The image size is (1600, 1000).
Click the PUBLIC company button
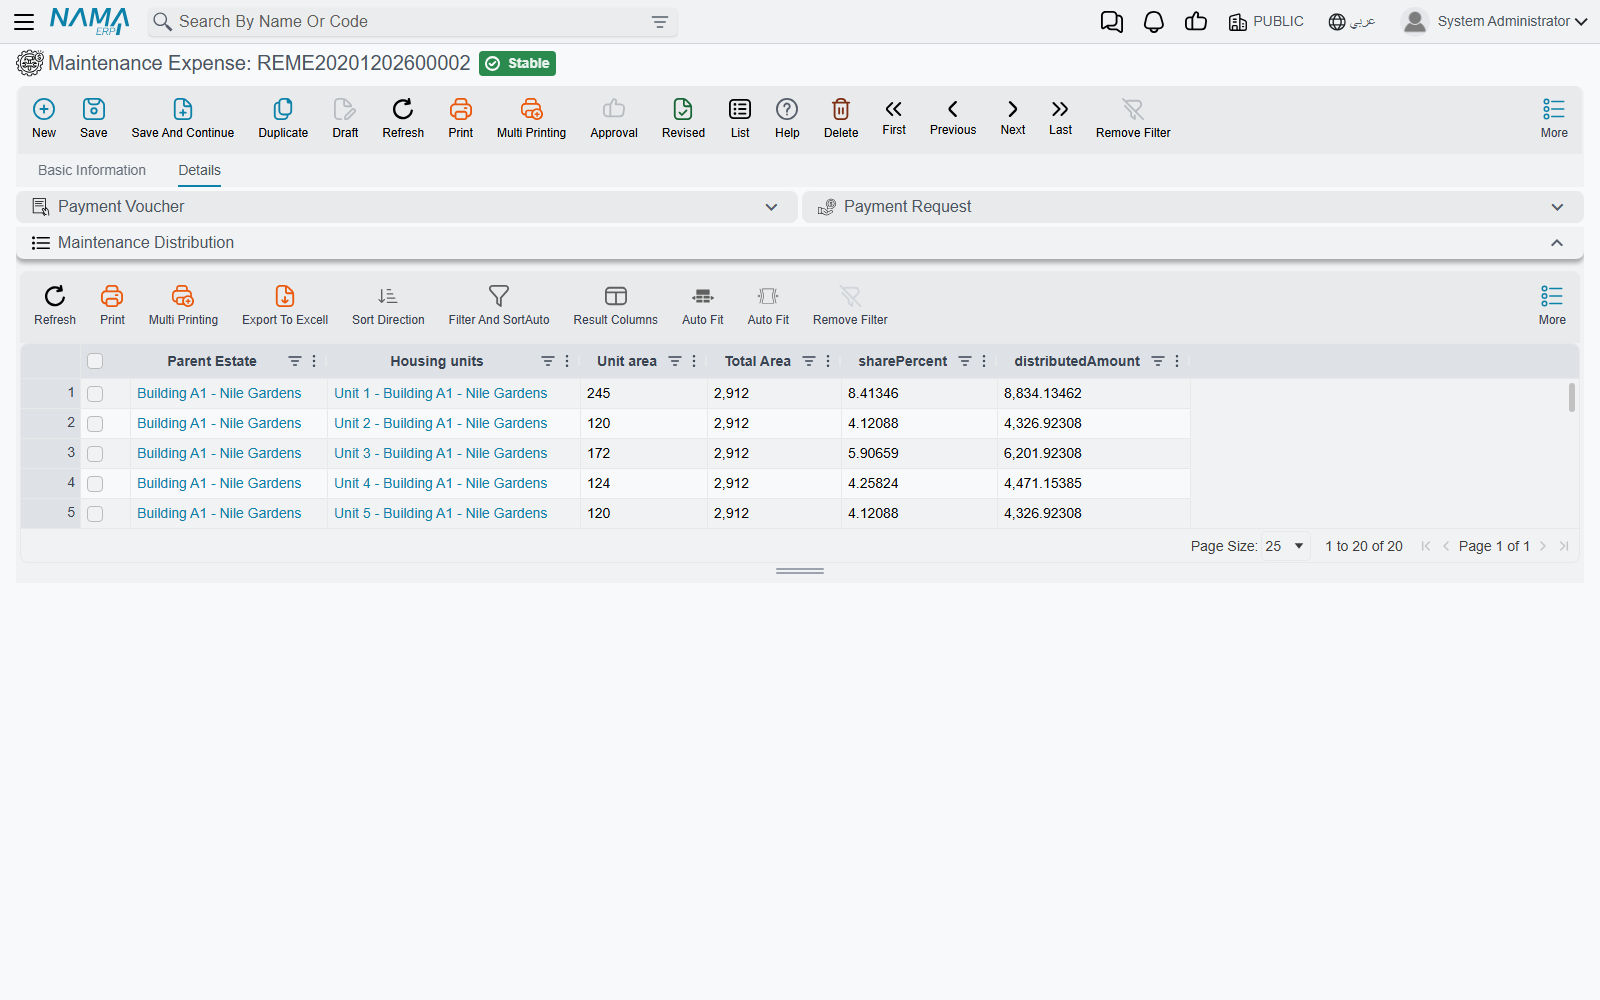[1266, 21]
